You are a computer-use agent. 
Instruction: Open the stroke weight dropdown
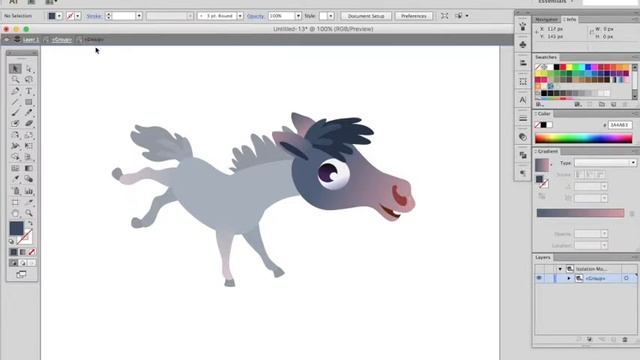pyautogui.click(x=139, y=16)
